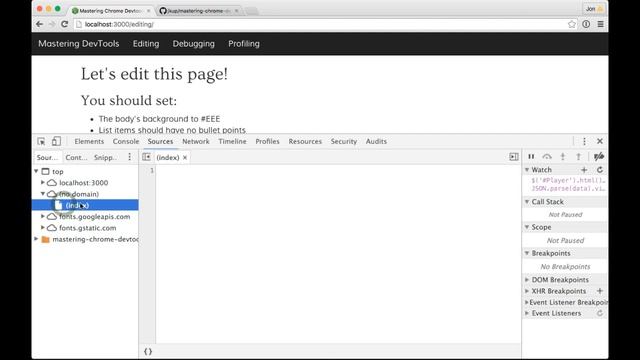Open the (index) editor tab
The image size is (640, 360).
point(168,158)
